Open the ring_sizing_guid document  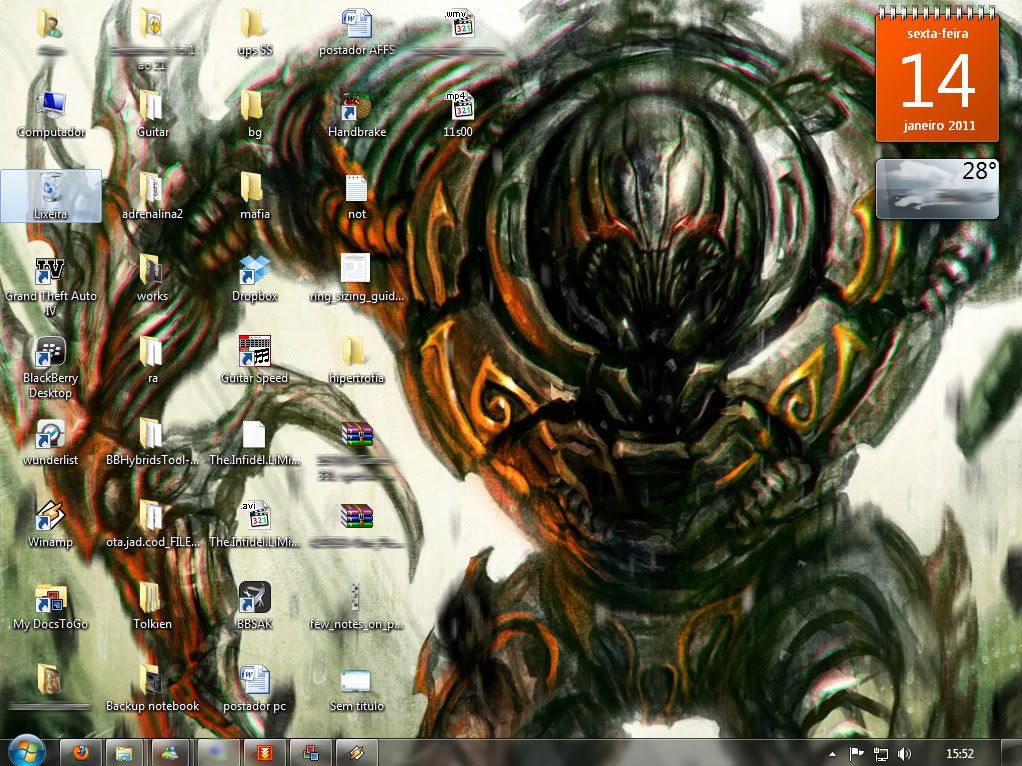click(x=357, y=278)
